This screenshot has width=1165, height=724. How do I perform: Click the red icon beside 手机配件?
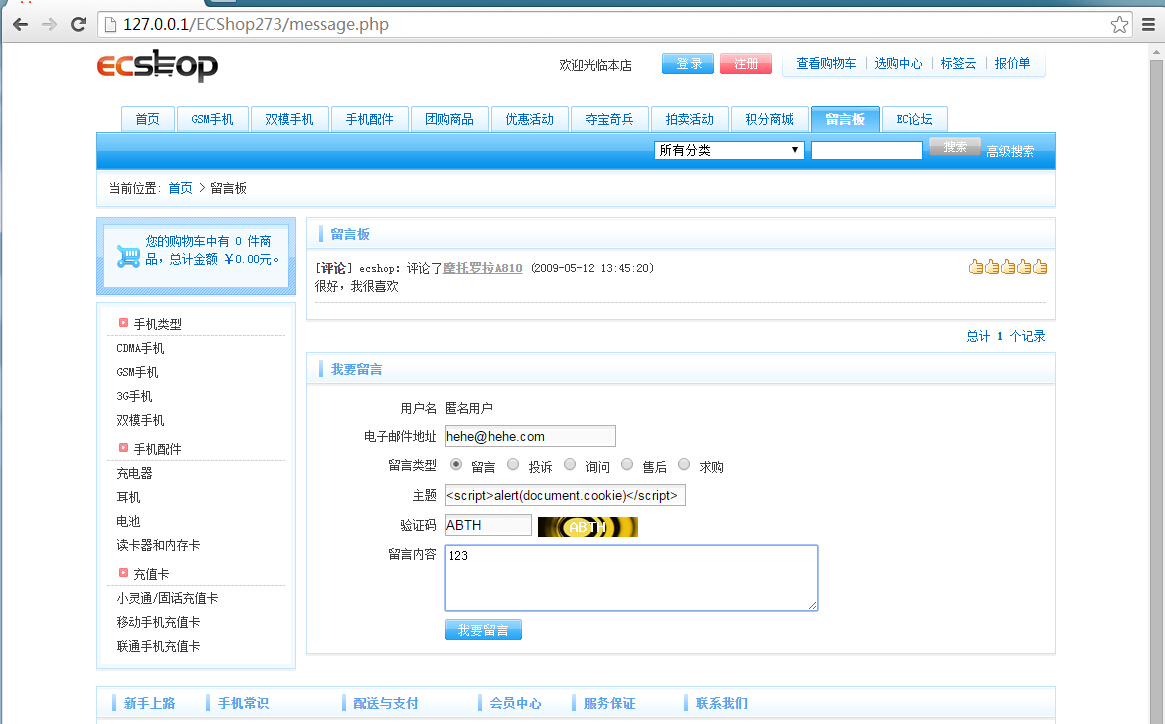point(123,447)
